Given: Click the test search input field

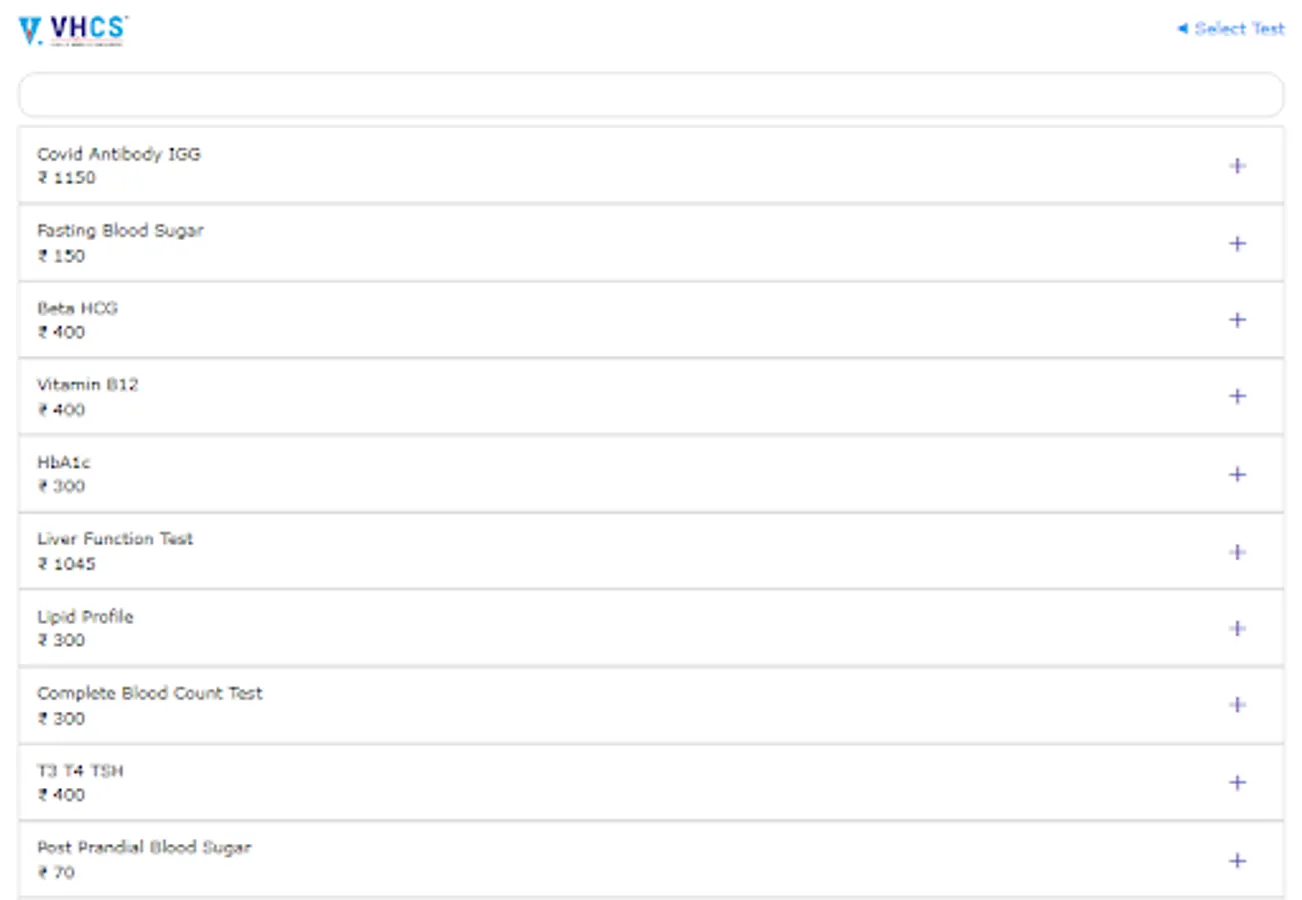Looking at the screenshot, I should [650, 96].
